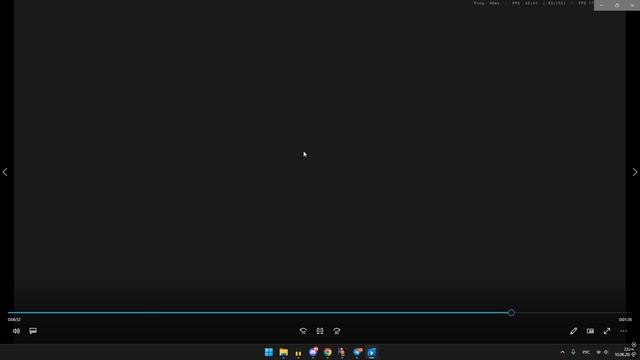Pause the video with the center playback button
640x360 pixels.
[x=320, y=331]
